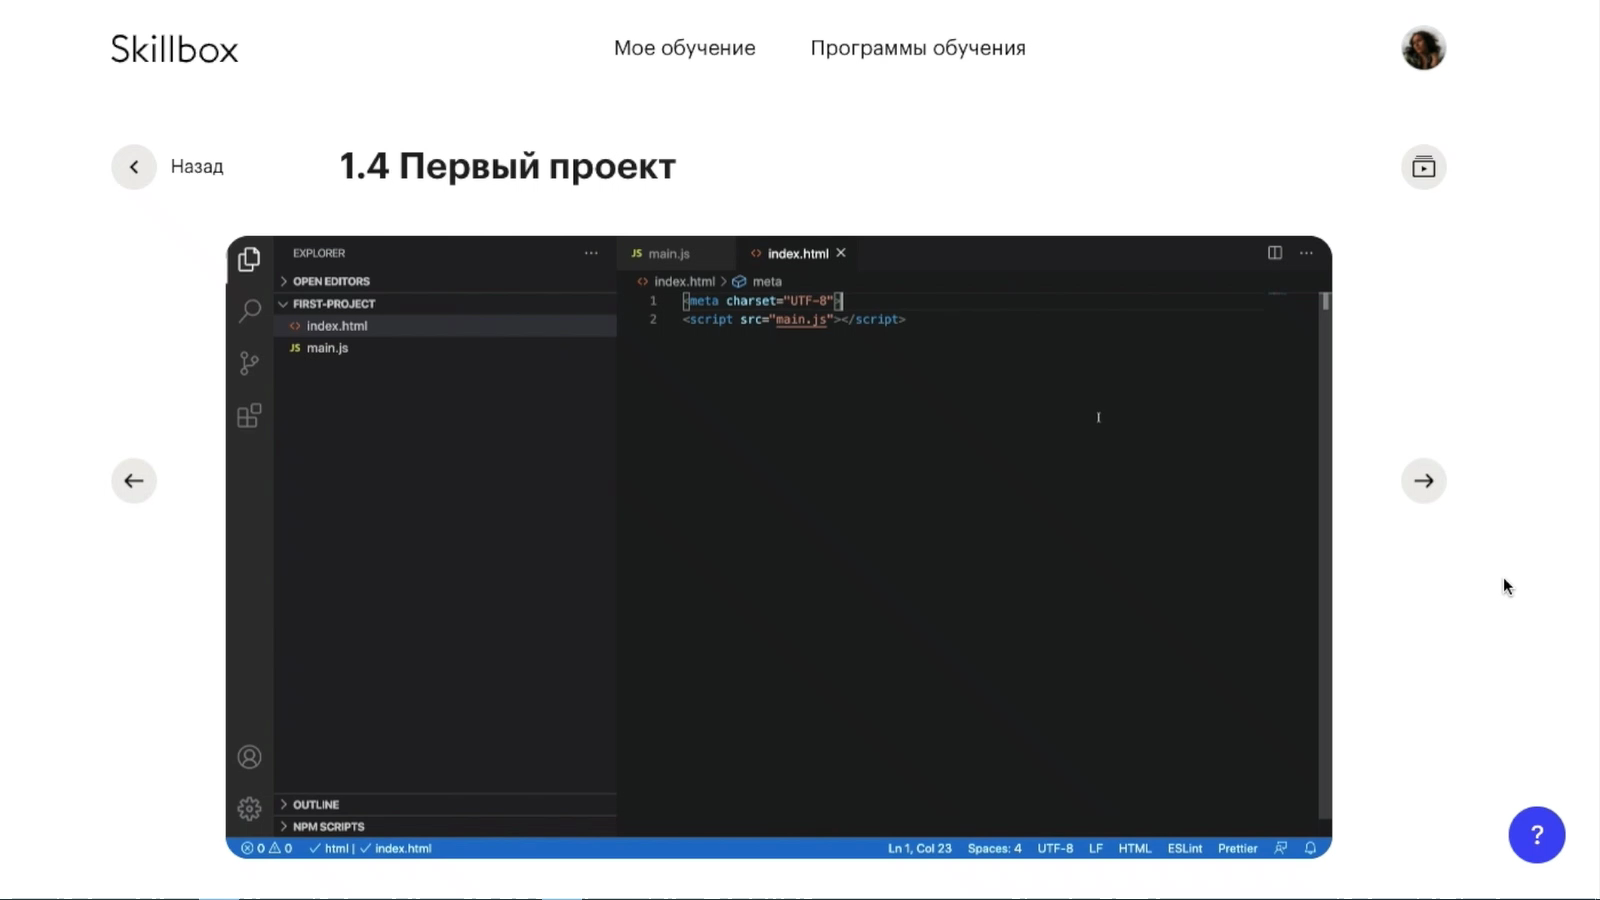Click the notifications bell in the status bar
This screenshot has height=900, width=1600.
coord(1311,847)
